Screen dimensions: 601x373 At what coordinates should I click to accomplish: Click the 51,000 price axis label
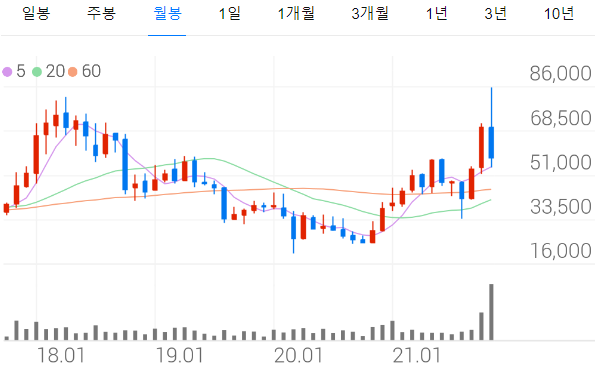(x=561, y=163)
